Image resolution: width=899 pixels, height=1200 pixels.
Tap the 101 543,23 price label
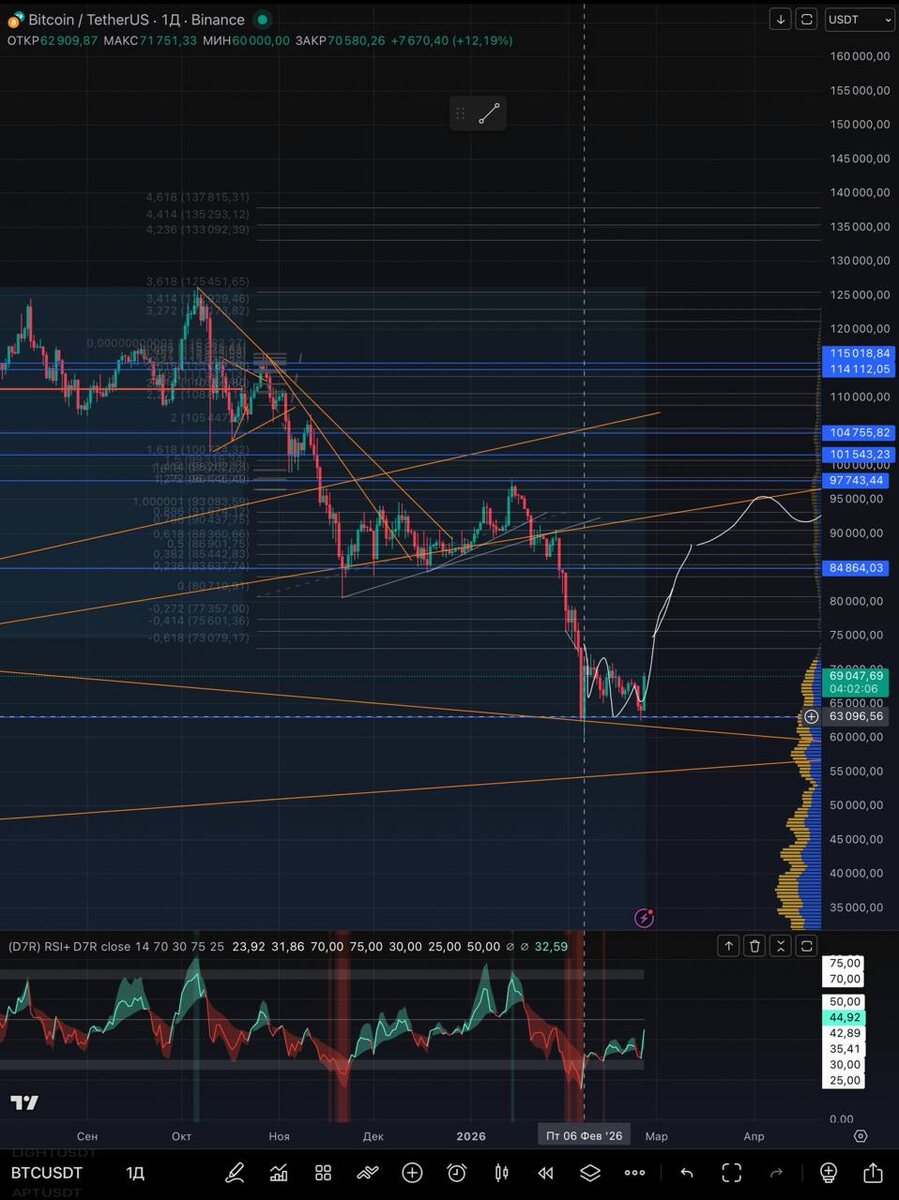point(859,454)
